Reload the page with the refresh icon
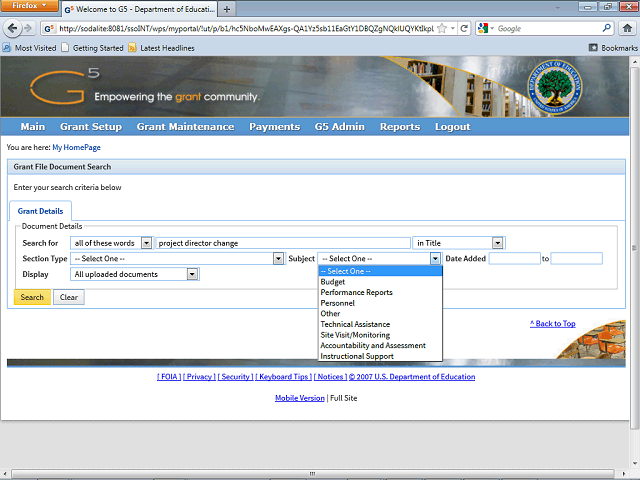The width and height of the screenshot is (640, 480). (464, 28)
